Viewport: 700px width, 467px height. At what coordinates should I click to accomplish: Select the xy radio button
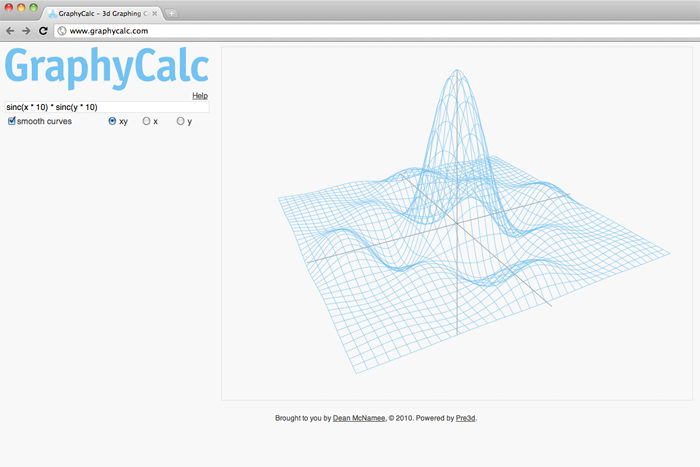pyautogui.click(x=112, y=121)
